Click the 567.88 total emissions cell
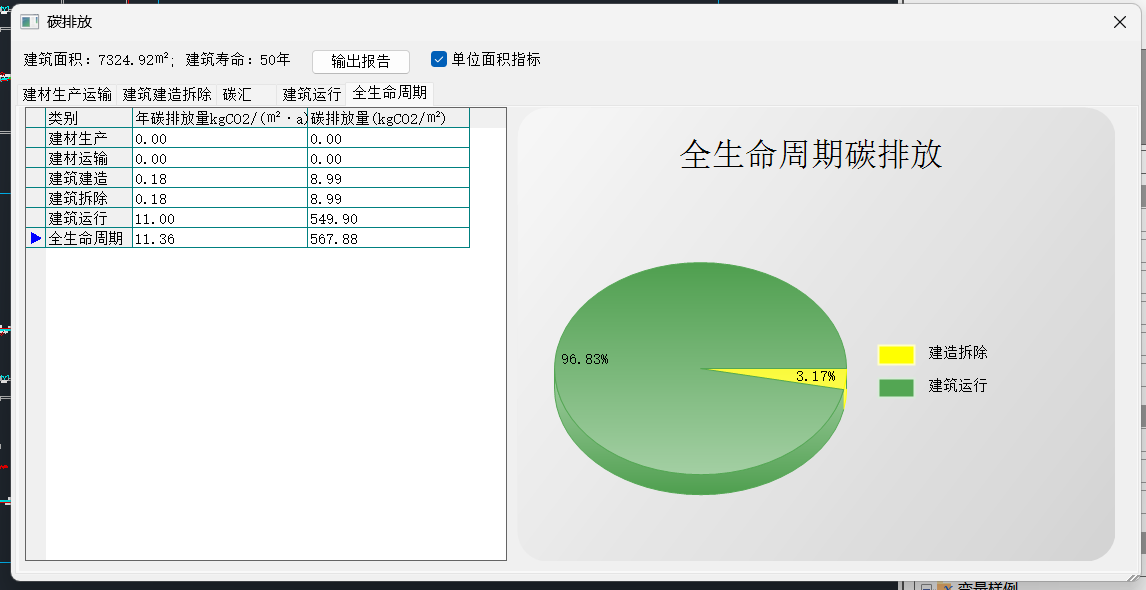Viewport: 1146px width, 590px height. click(387, 238)
